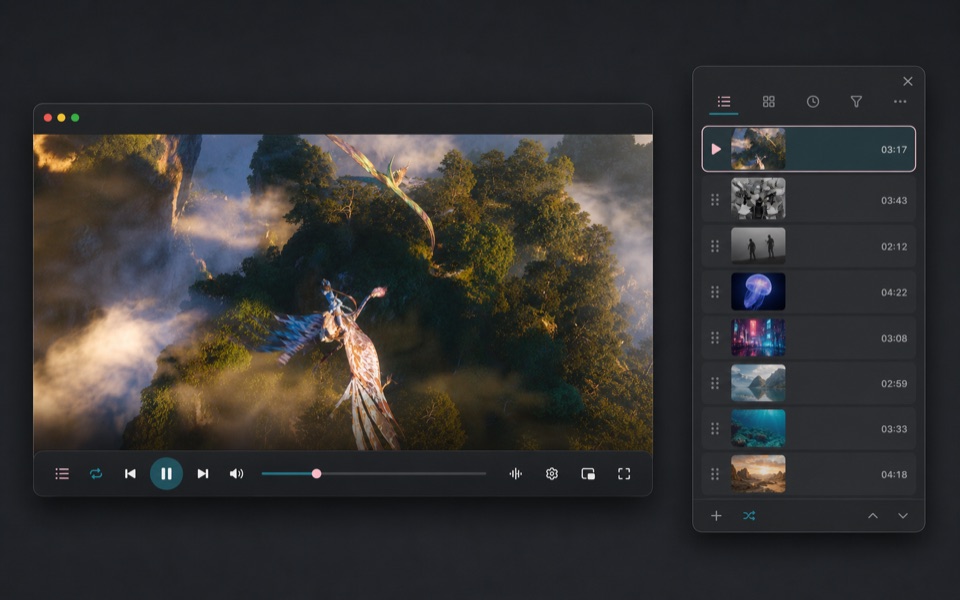Toggle shuffle in the playlist footer
960x600 pixels.
(749, 516)
